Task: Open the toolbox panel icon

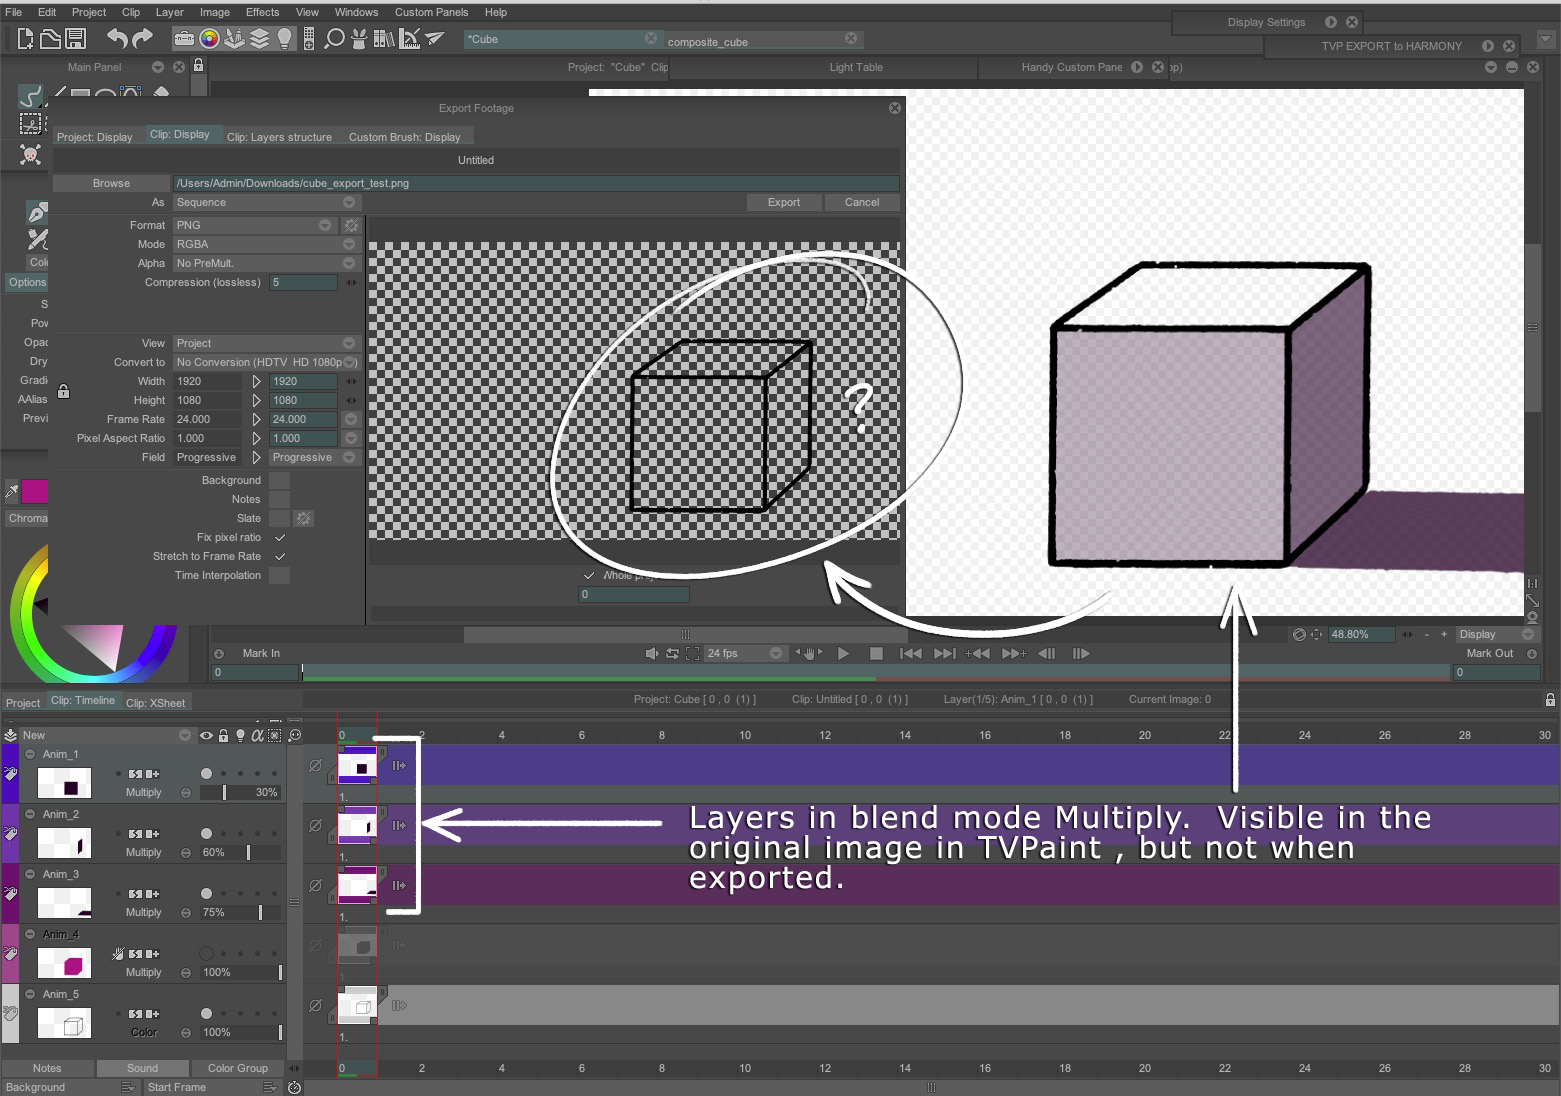Action: 184,39
